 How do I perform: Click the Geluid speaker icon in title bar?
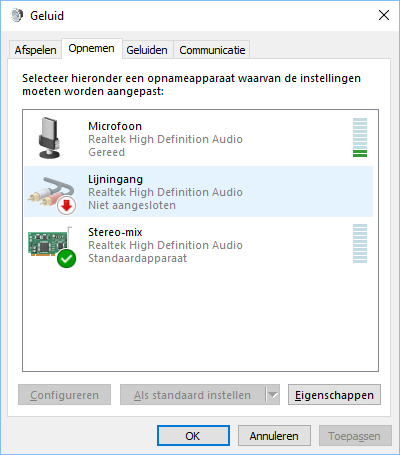point(17,15)
